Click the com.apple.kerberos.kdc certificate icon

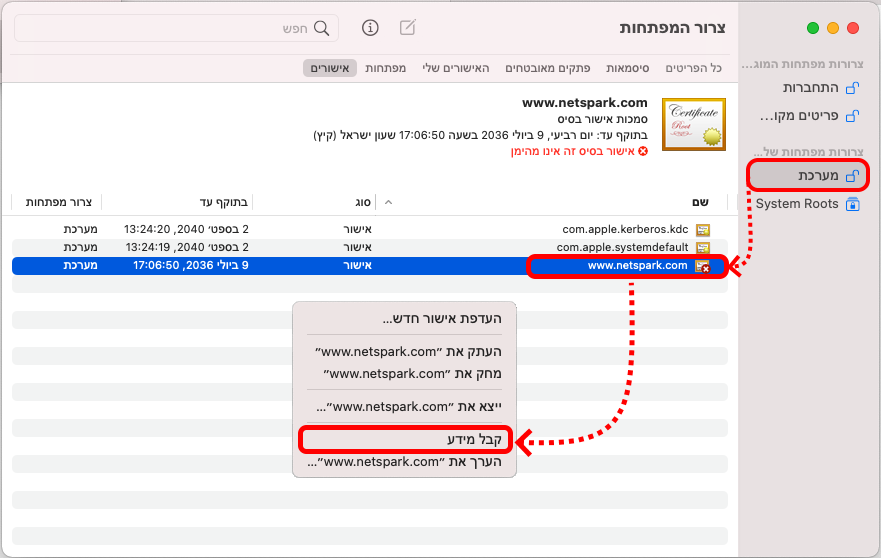pyautogui.click(x=702, y=229)
